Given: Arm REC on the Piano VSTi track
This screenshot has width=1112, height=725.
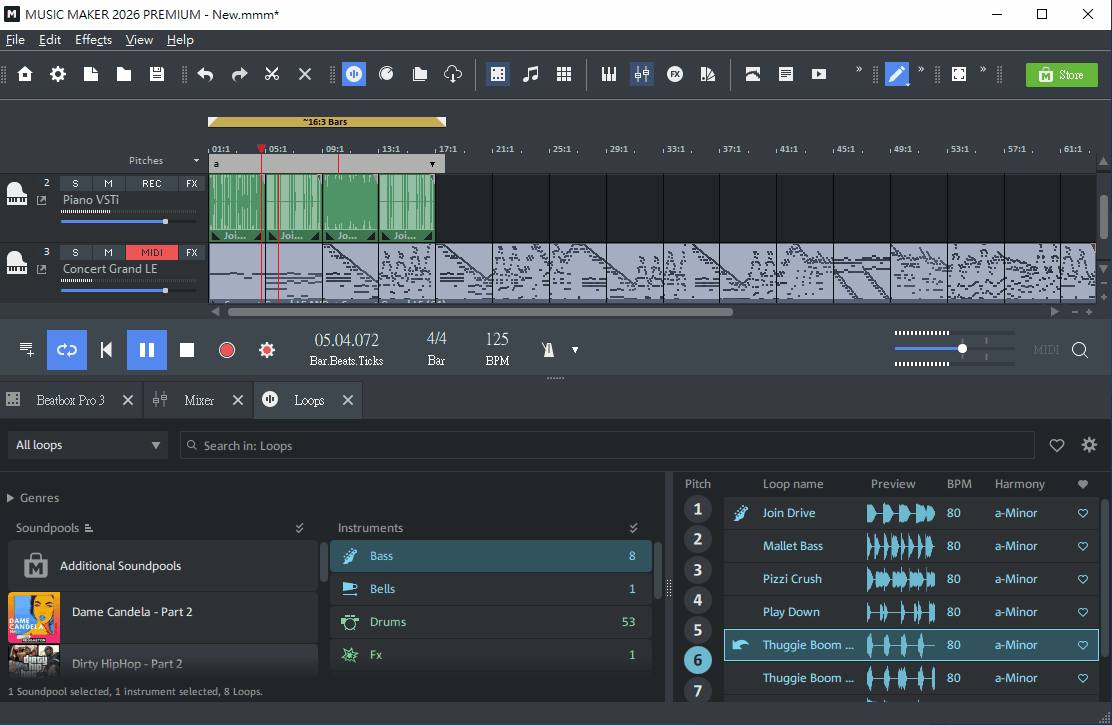Looking at the screenshot, I should click(152, 183).
